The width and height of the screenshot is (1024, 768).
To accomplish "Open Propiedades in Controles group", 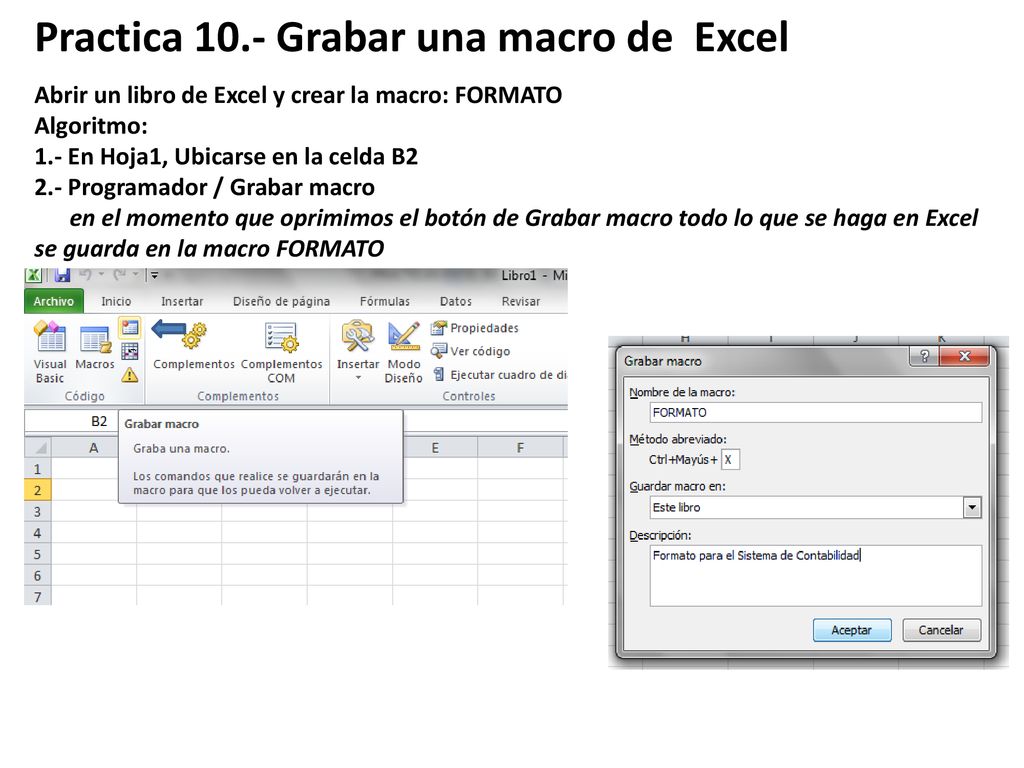I will coord(475,328).
